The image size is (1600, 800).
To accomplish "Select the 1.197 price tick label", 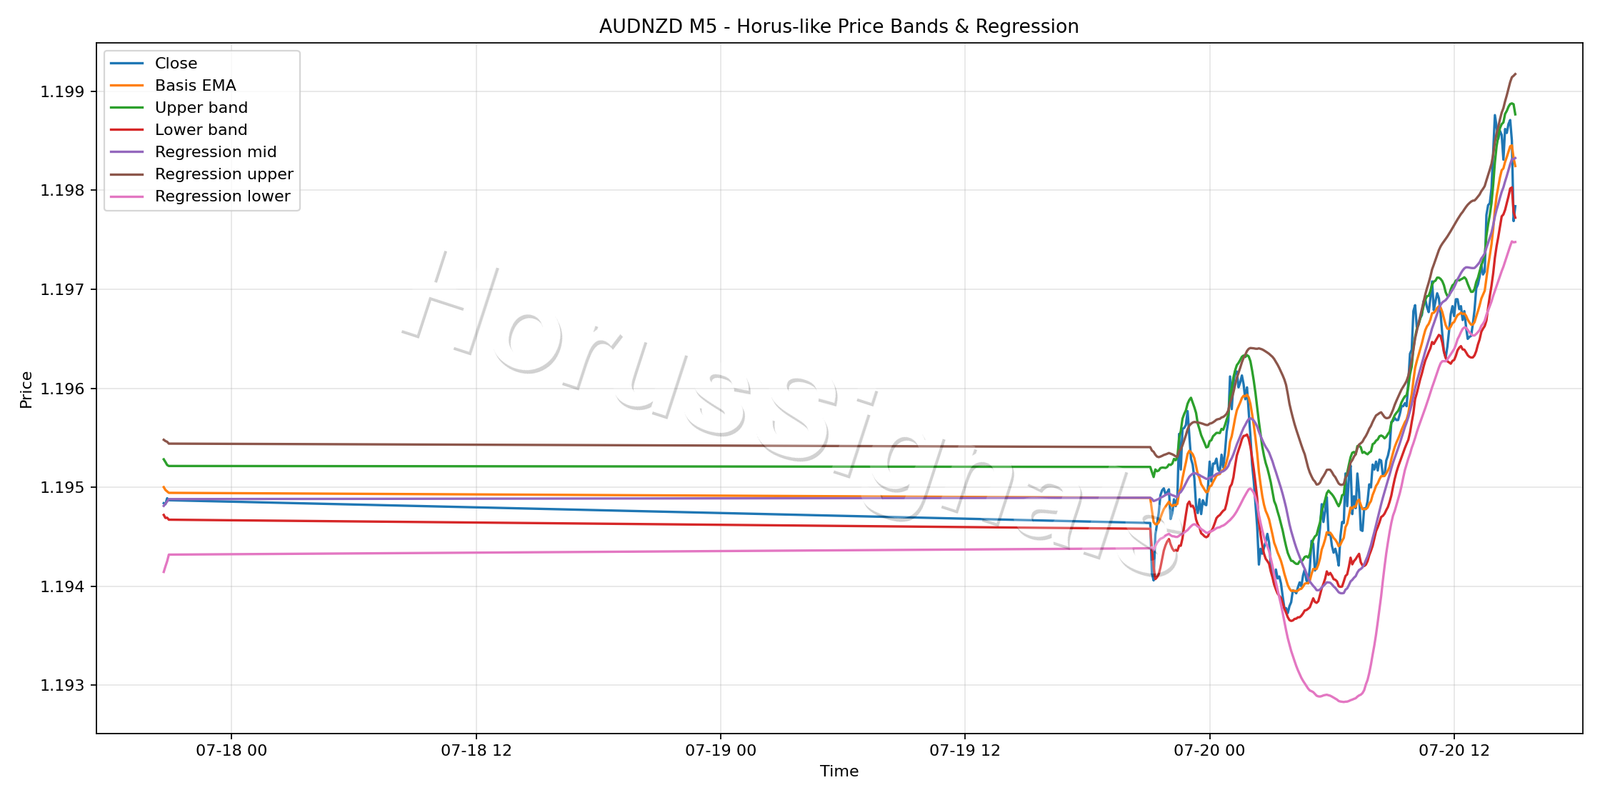I will tap(64, 290).
